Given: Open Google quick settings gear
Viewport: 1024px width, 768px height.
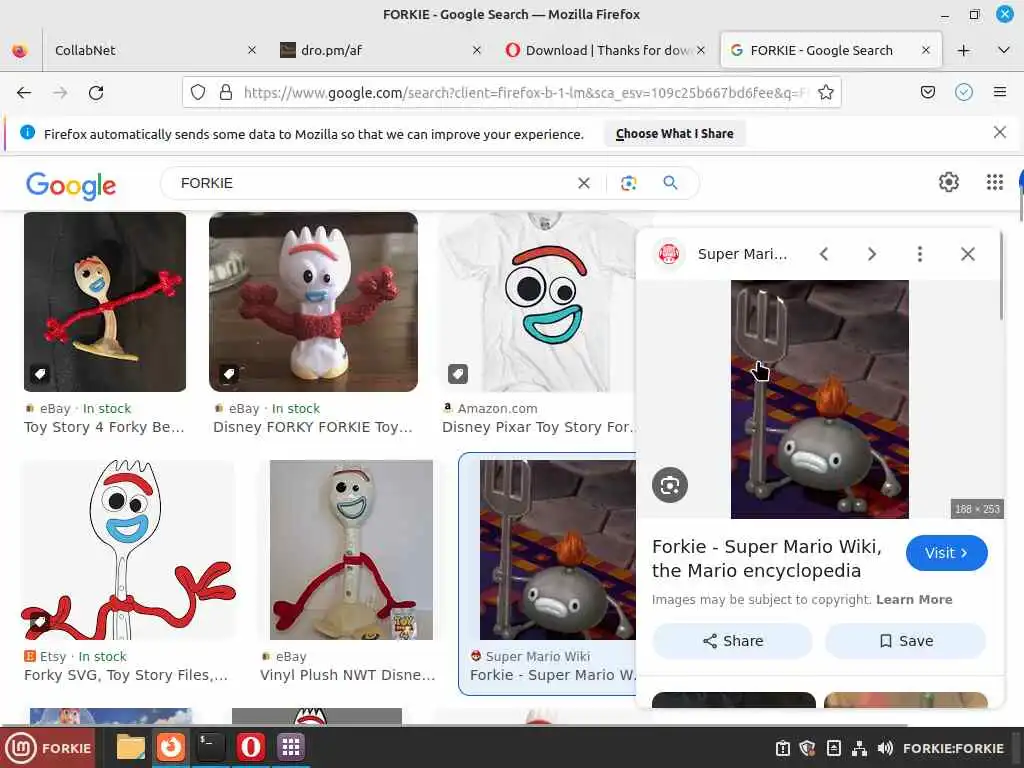Looking at the screenshot, I should click(948, 182).
